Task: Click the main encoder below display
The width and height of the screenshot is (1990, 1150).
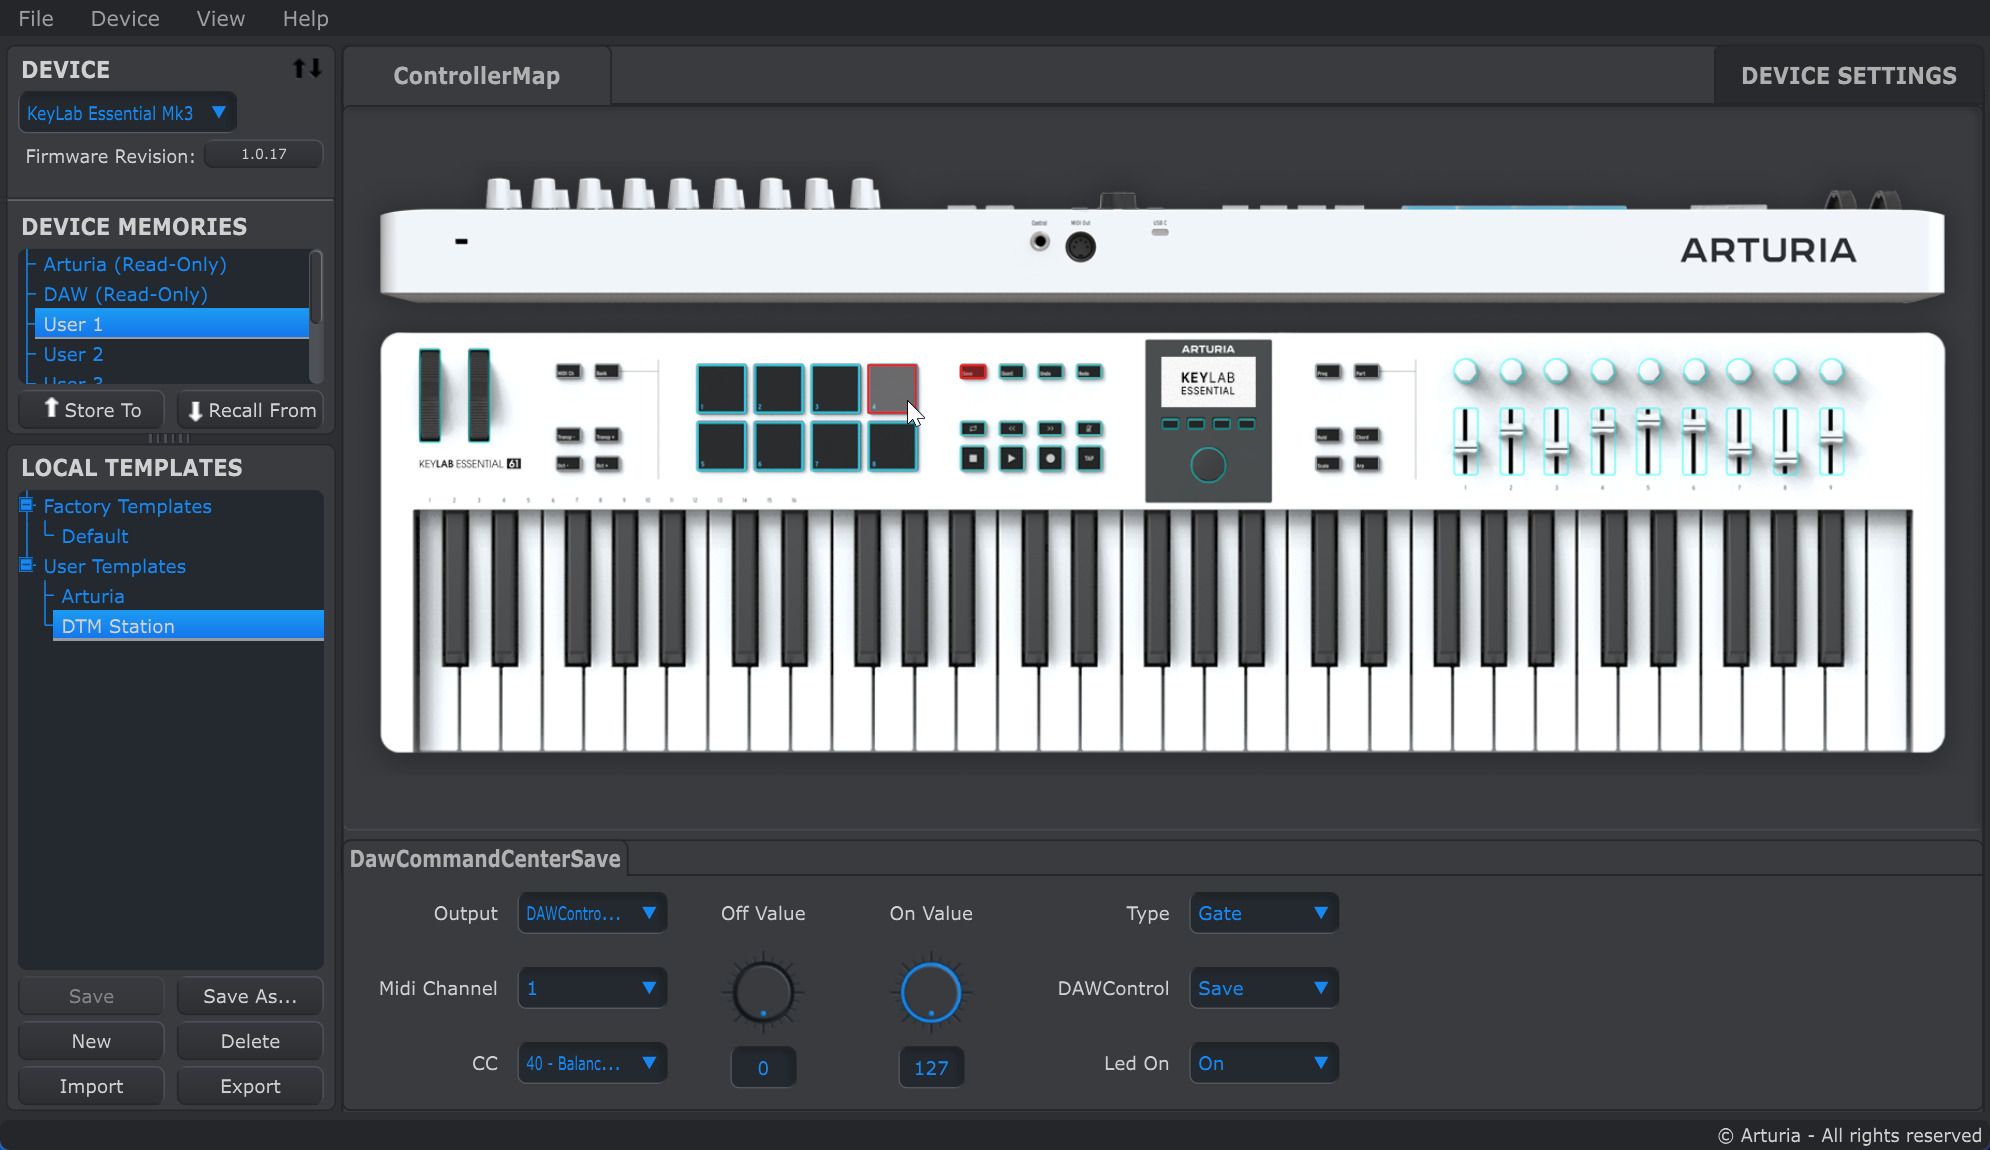Action: click(1208, 465)
